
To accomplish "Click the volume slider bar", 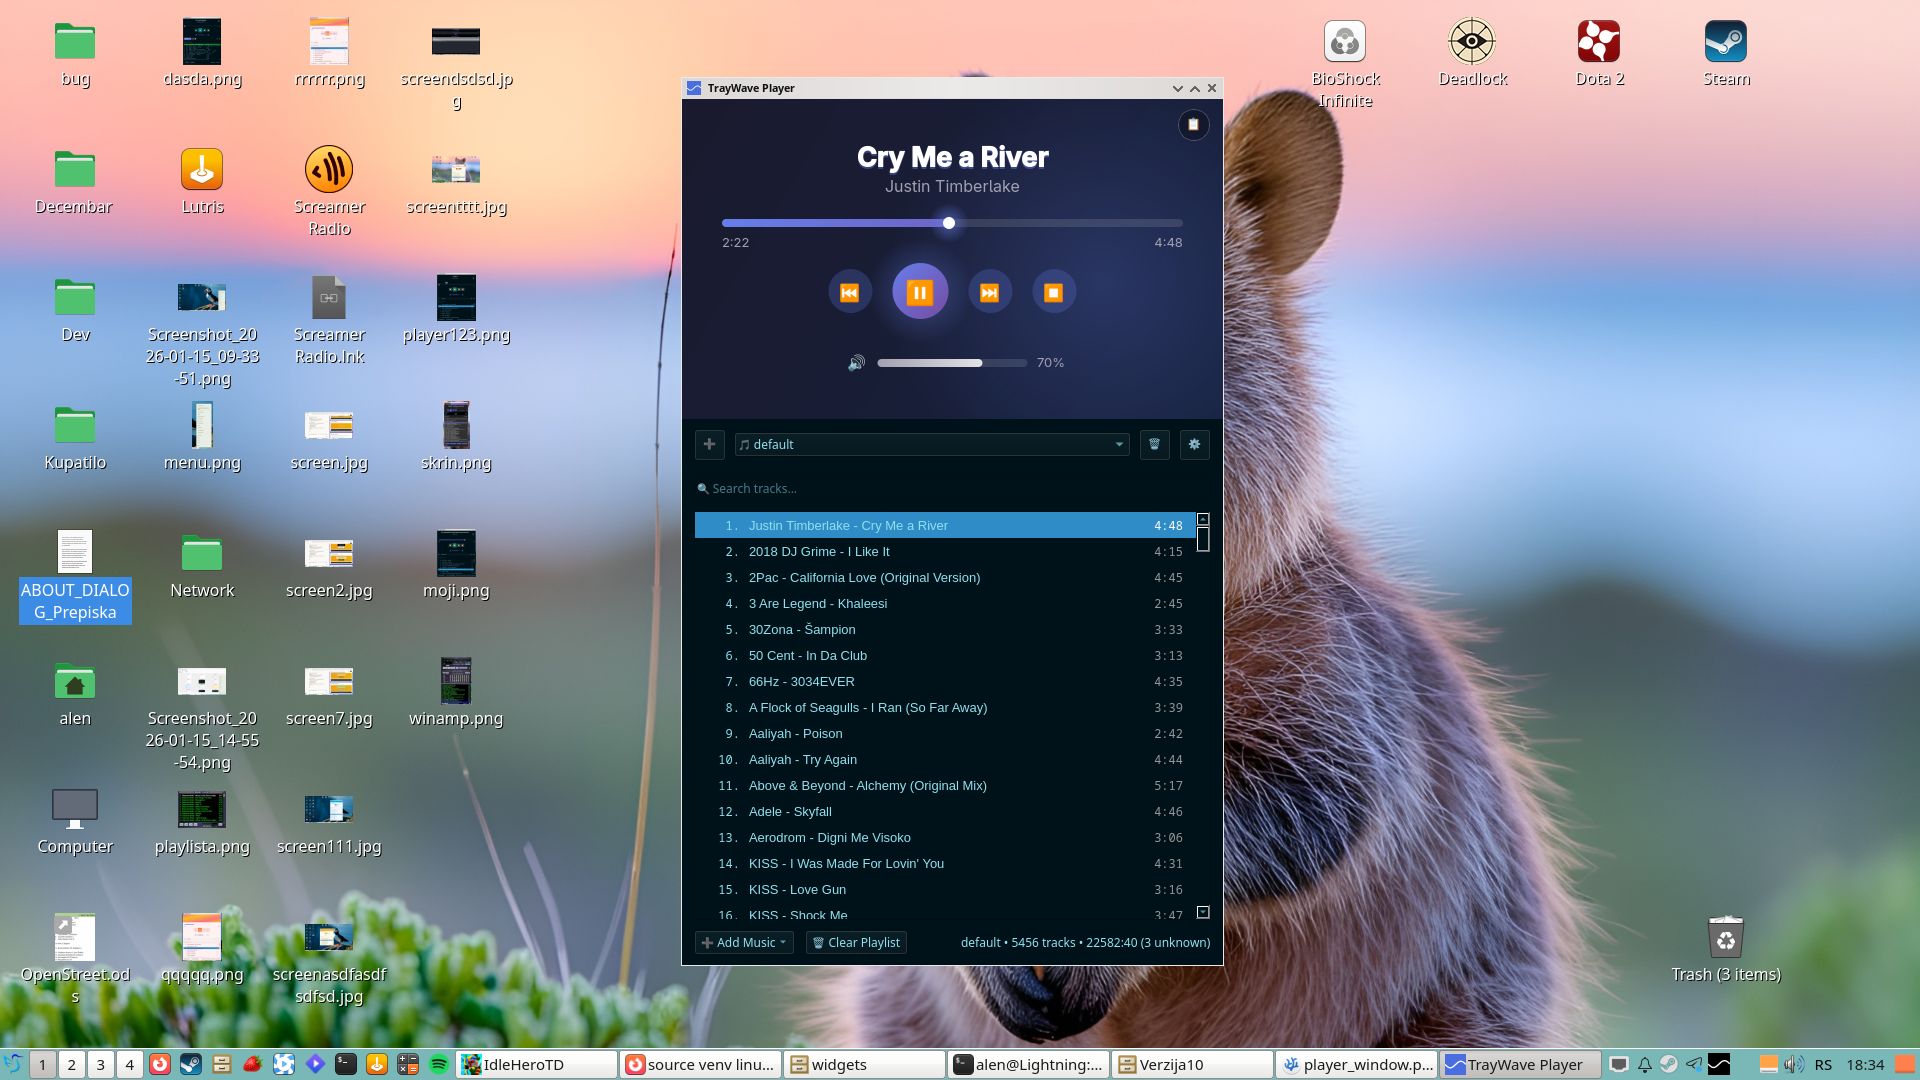I will [951, 363].
